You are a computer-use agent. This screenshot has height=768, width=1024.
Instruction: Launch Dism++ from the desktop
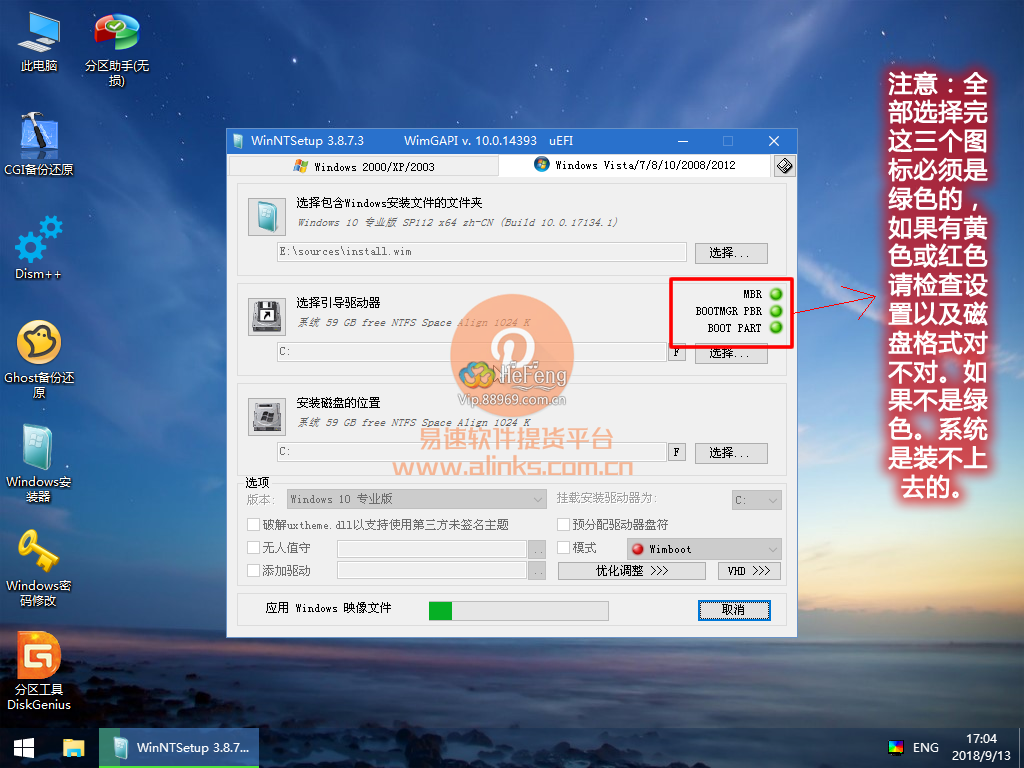(x=39, y=248)
